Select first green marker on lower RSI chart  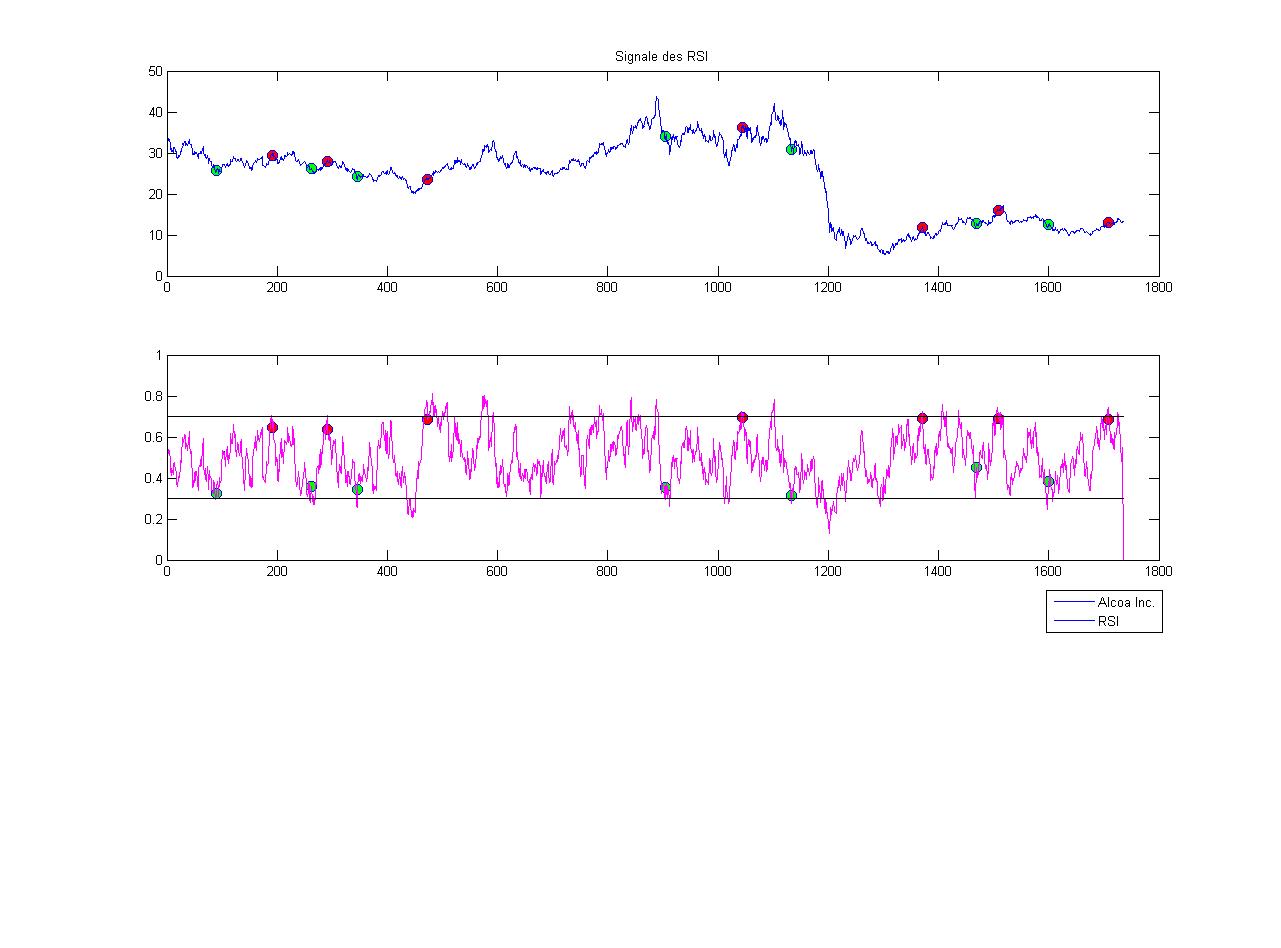coord(216,493)
